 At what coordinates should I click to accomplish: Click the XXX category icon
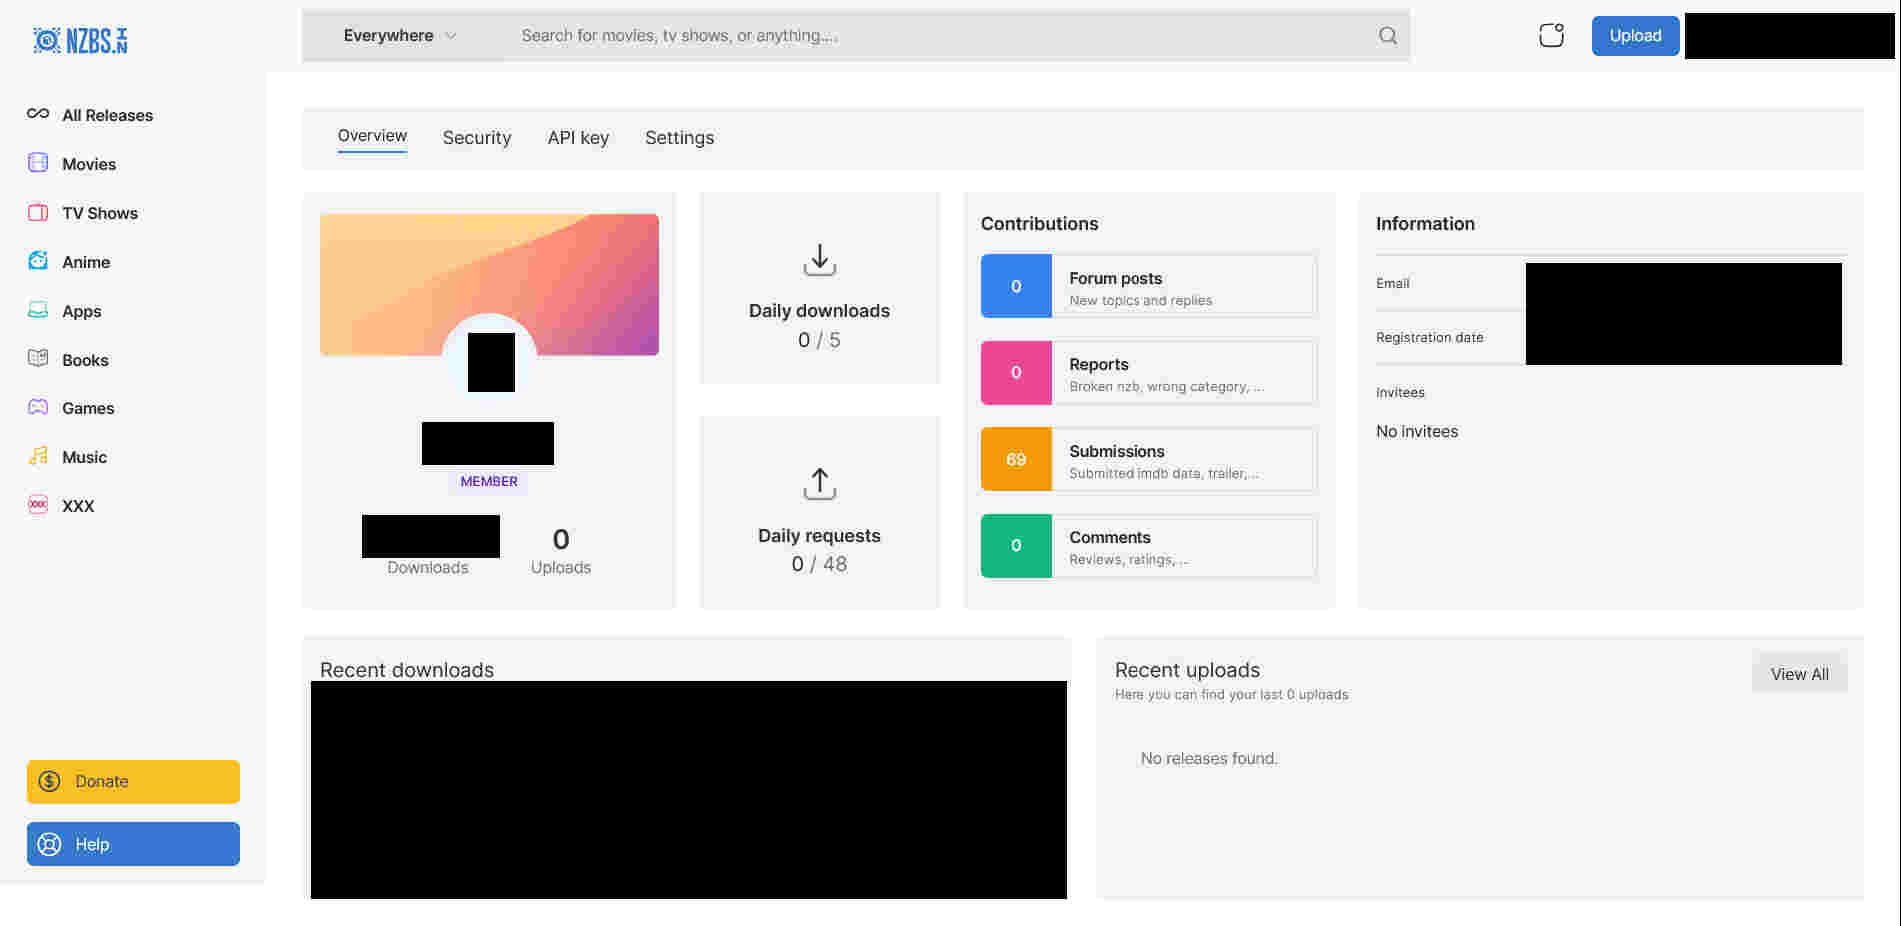[x=38, y=505]
